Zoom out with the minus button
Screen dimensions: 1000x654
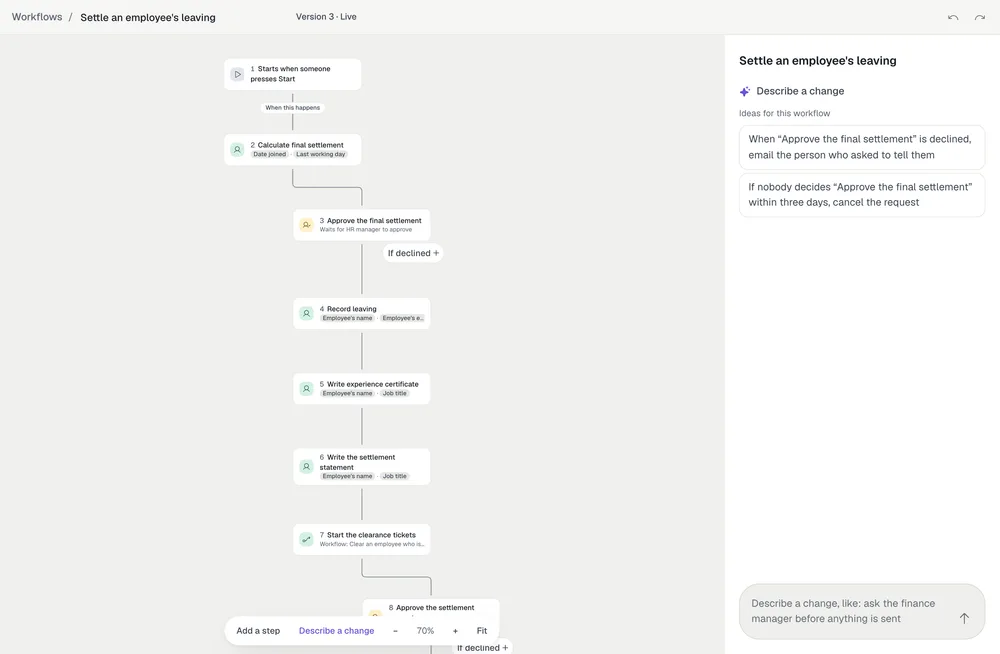click(x=395, y=630)
